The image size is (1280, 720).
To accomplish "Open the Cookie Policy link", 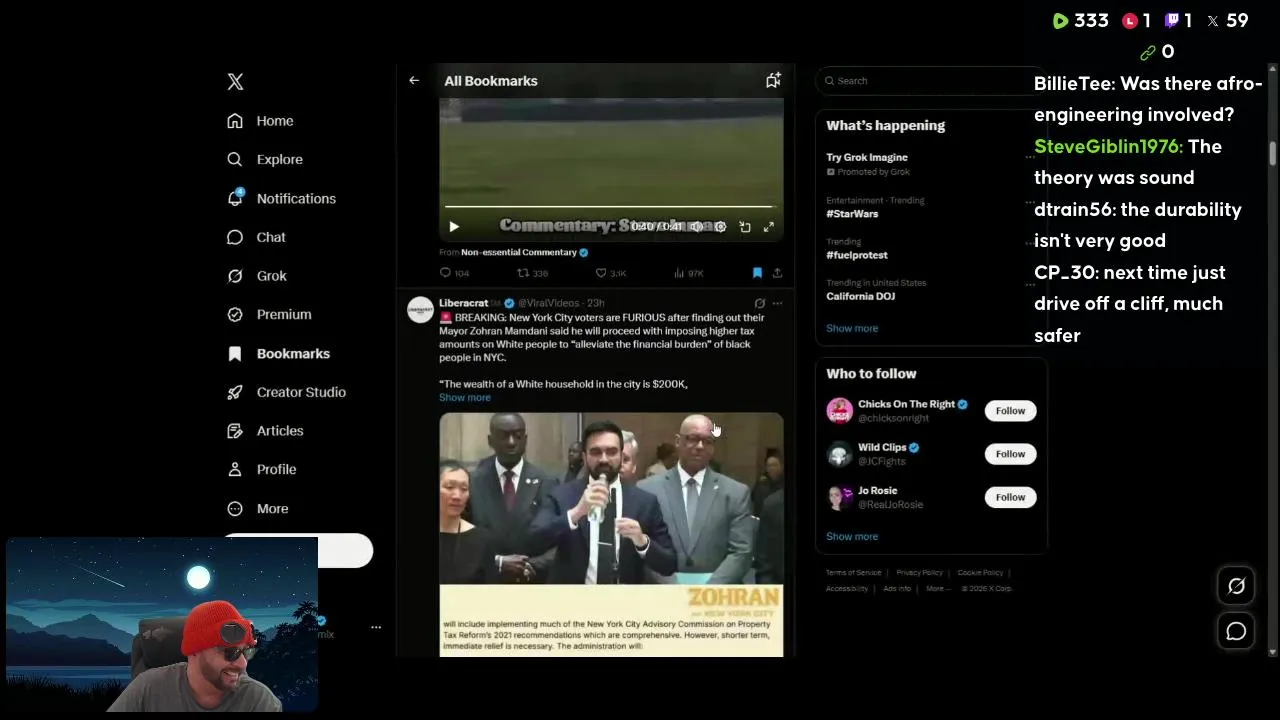I will click(x=980, y=573).
